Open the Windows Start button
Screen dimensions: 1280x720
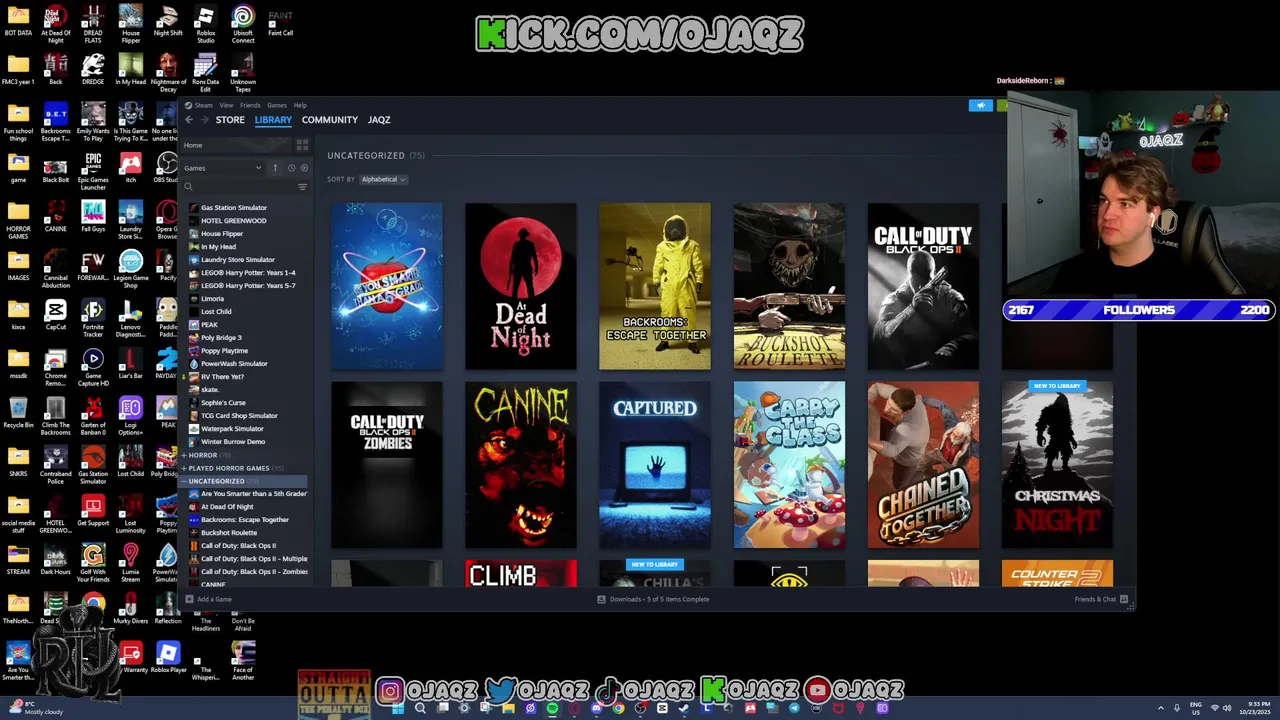point(398,708)
